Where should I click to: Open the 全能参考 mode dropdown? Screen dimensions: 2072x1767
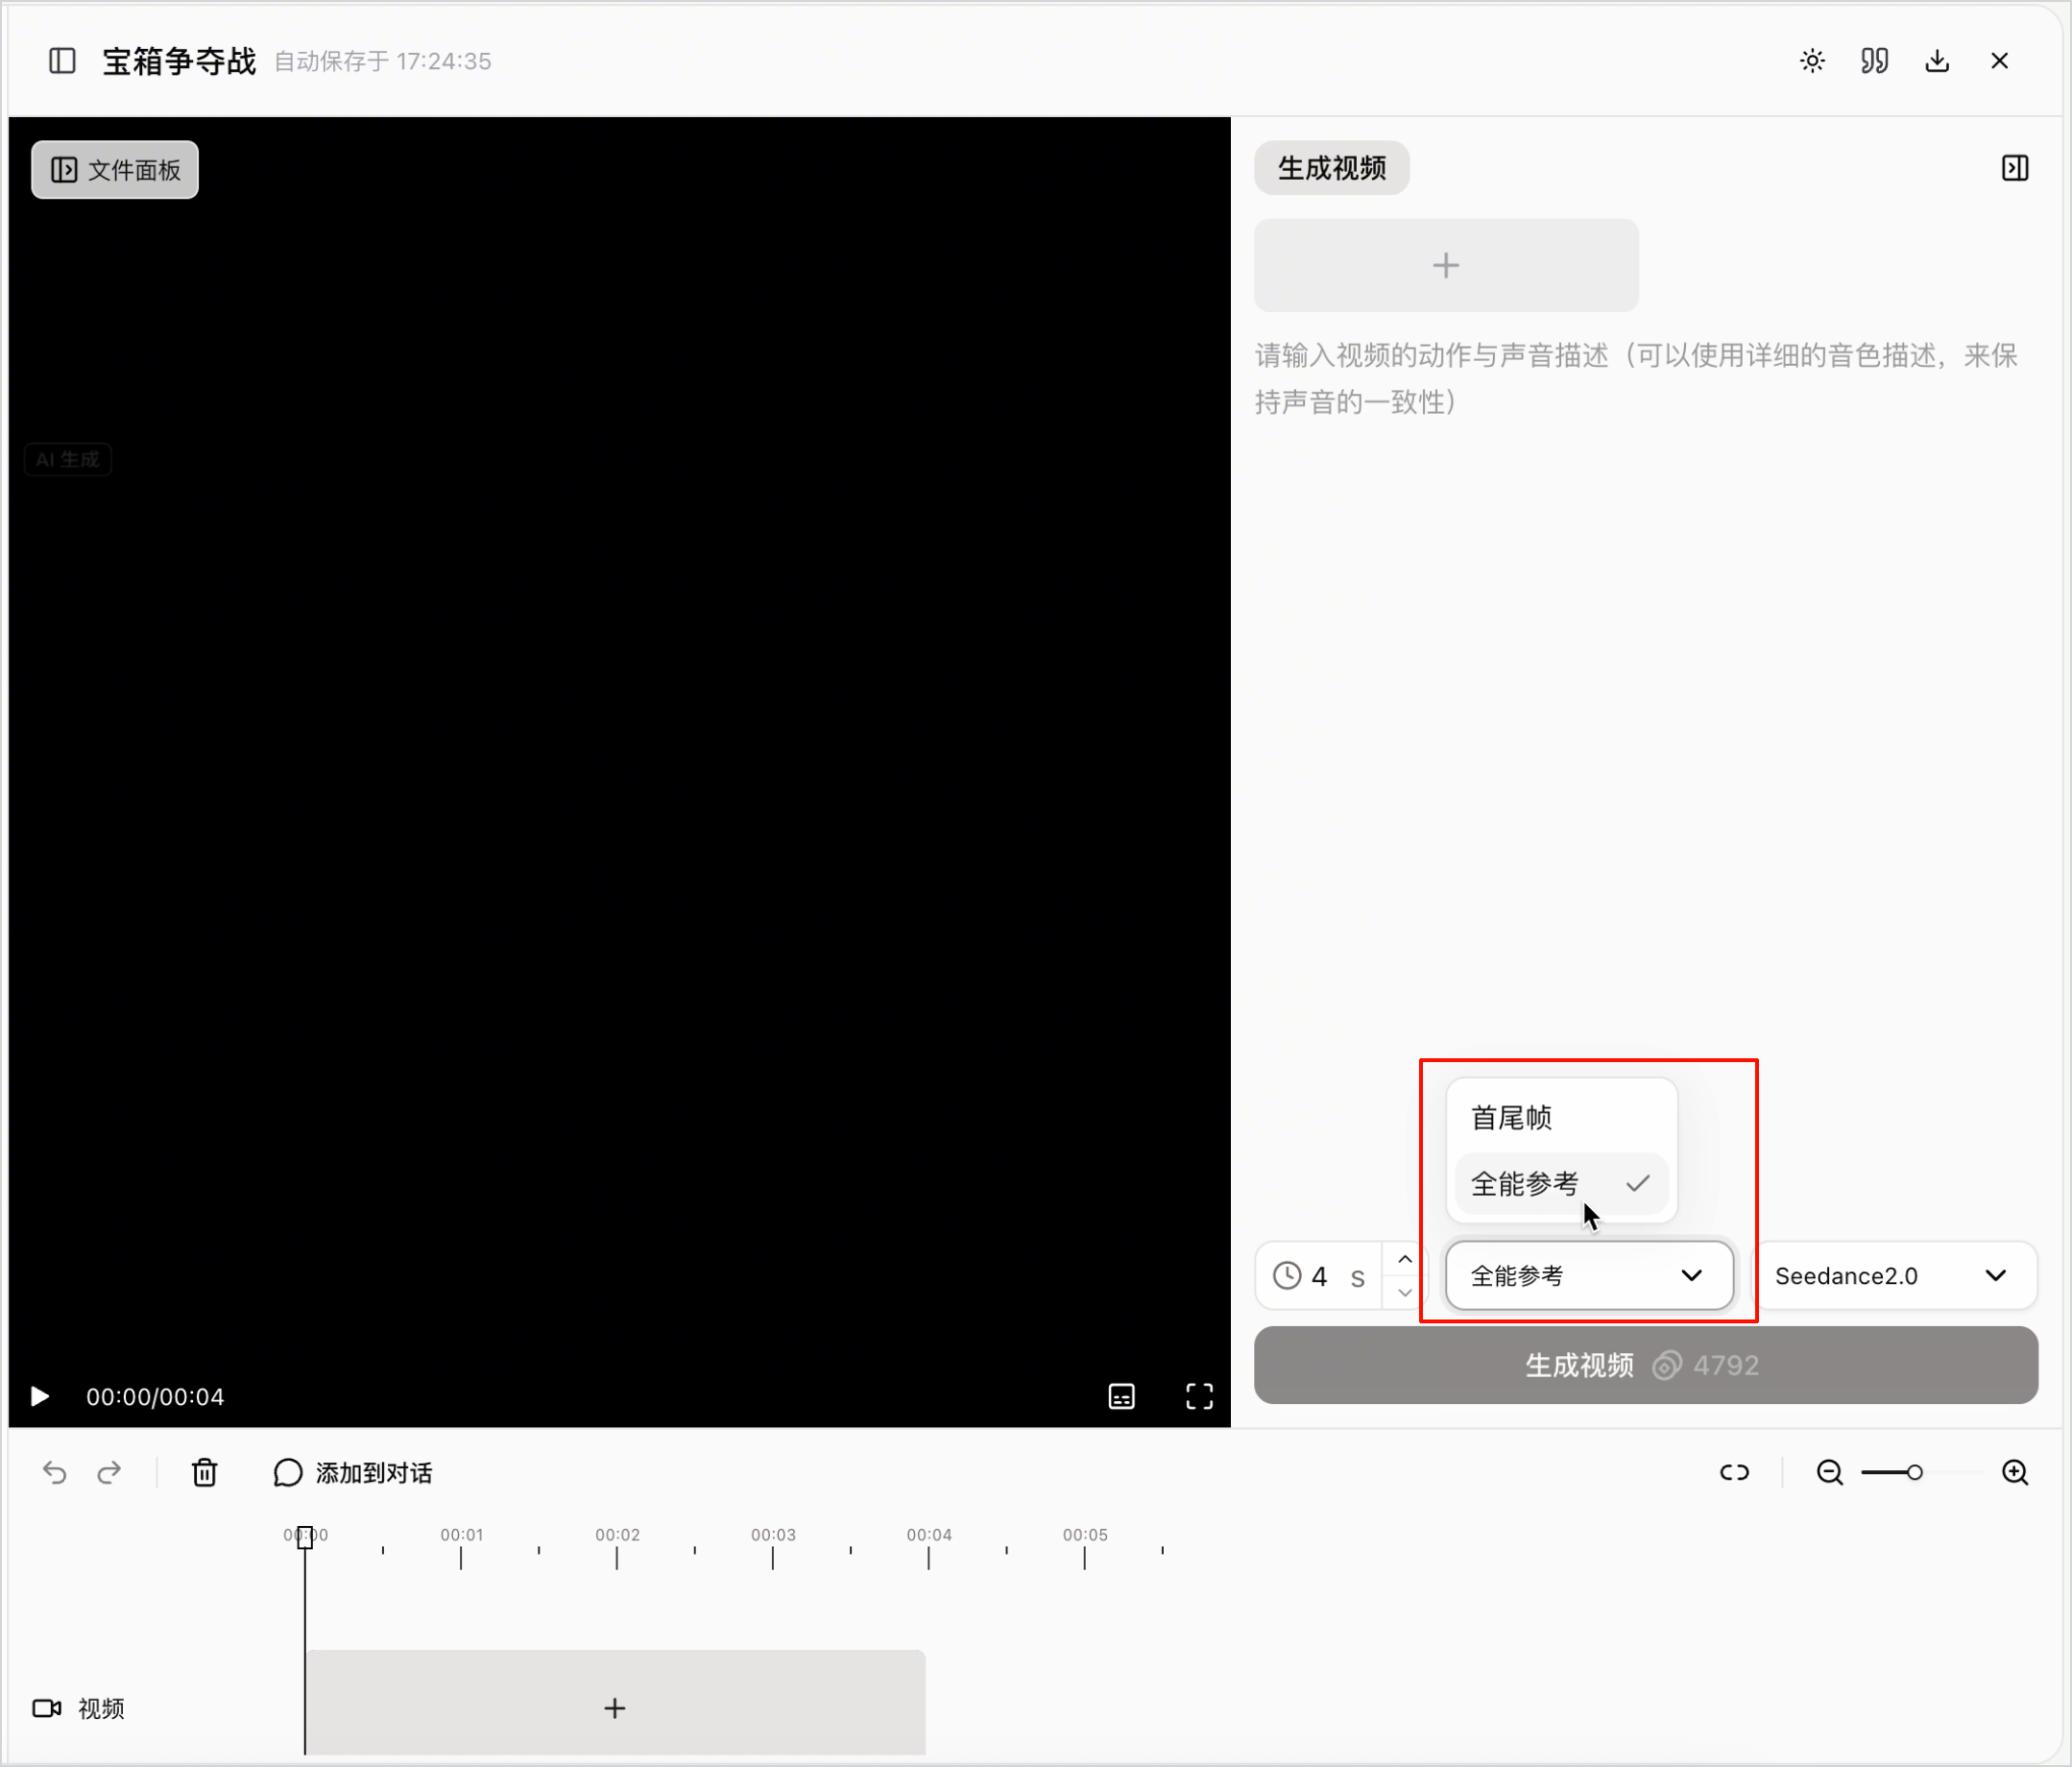click(x=1589, y=1275)
